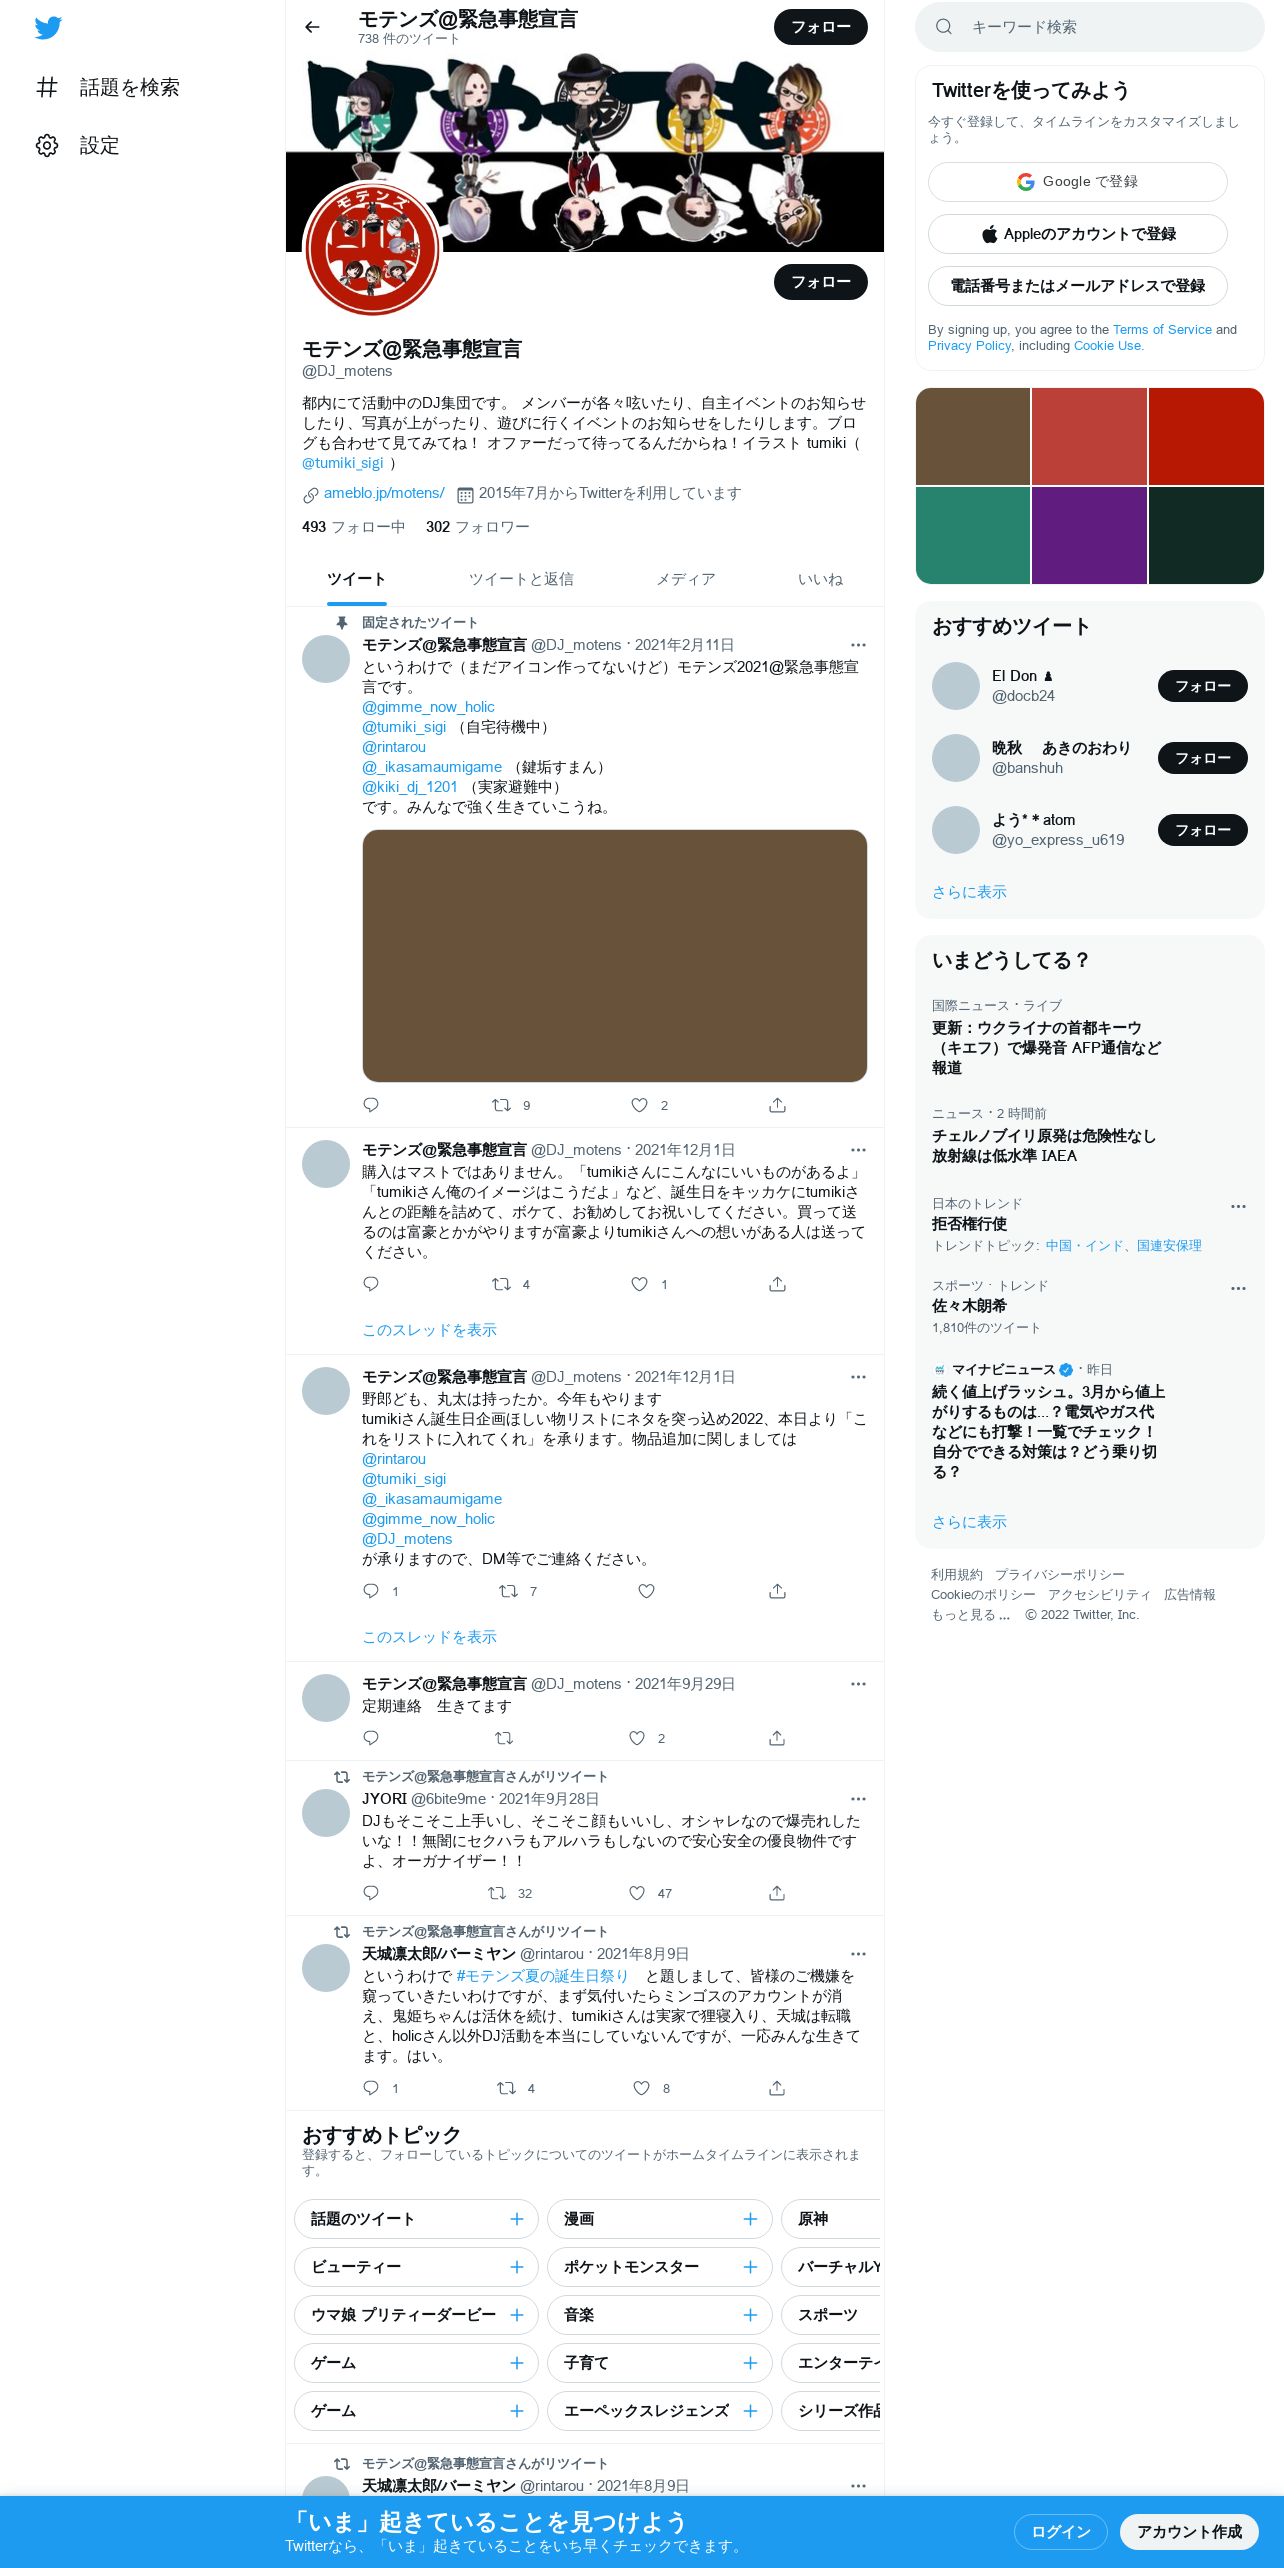
Task: Open Terms of Service link
Action: point(1162,330)
